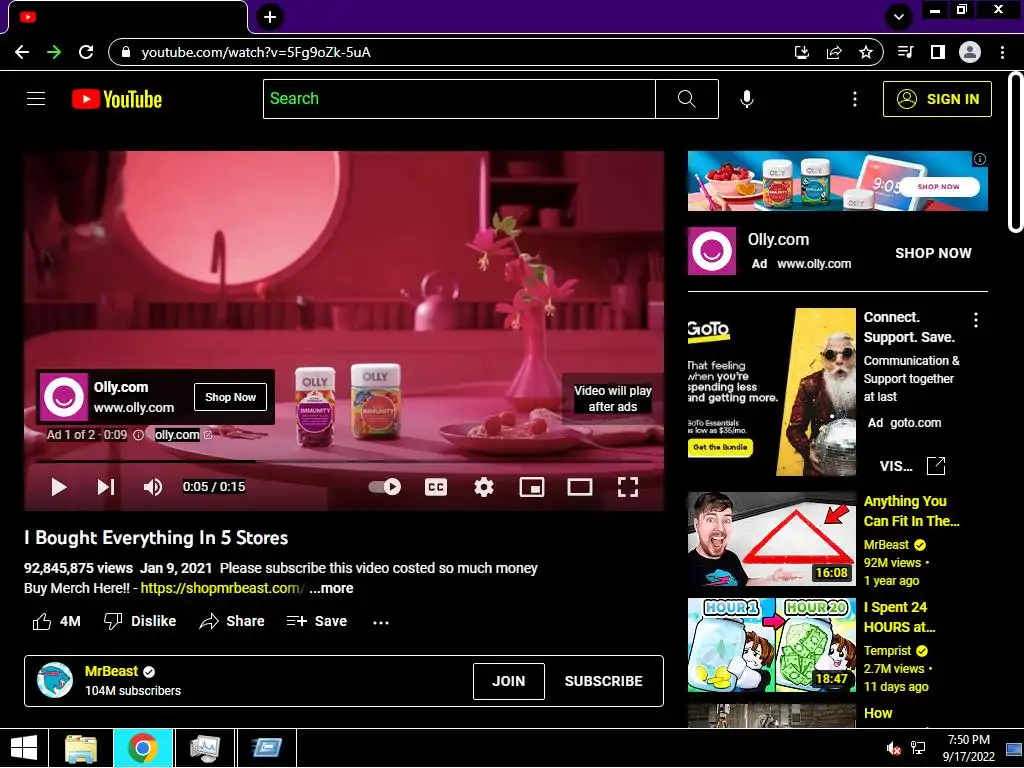Open YouTube settings three-dot menu

(x=854, y=99)
